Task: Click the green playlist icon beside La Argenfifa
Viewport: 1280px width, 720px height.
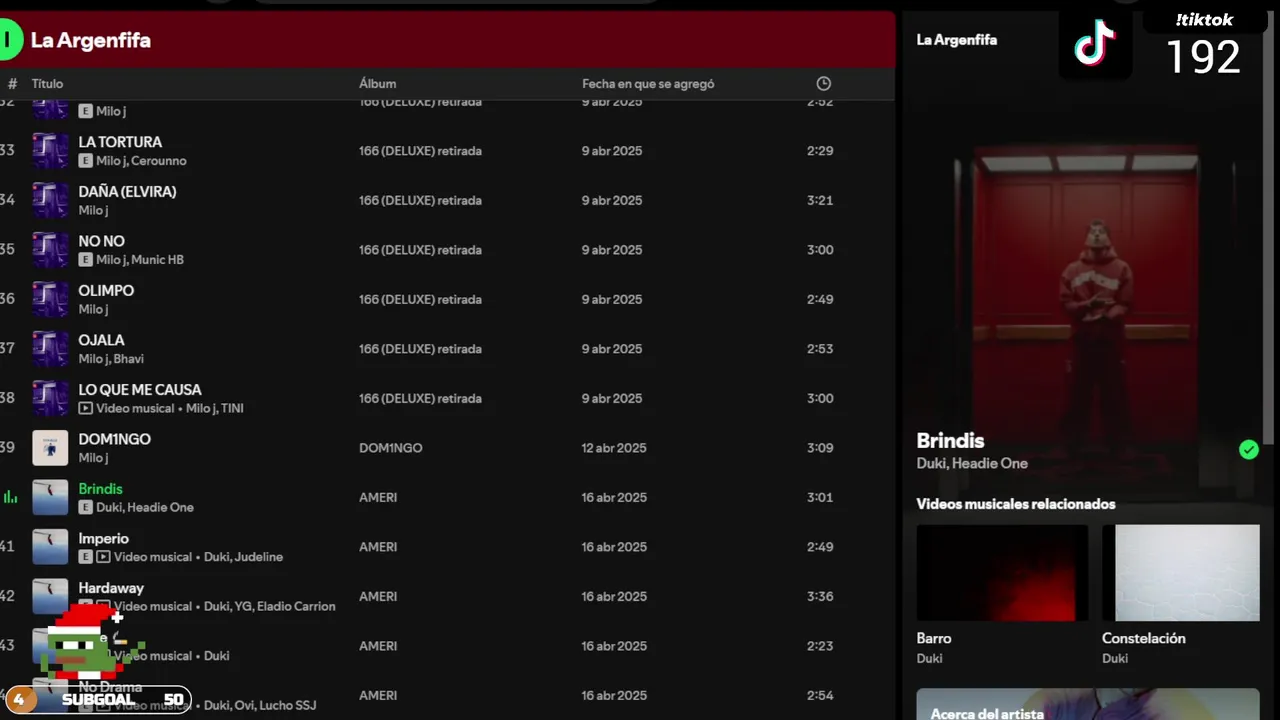Action: [10, 41]
